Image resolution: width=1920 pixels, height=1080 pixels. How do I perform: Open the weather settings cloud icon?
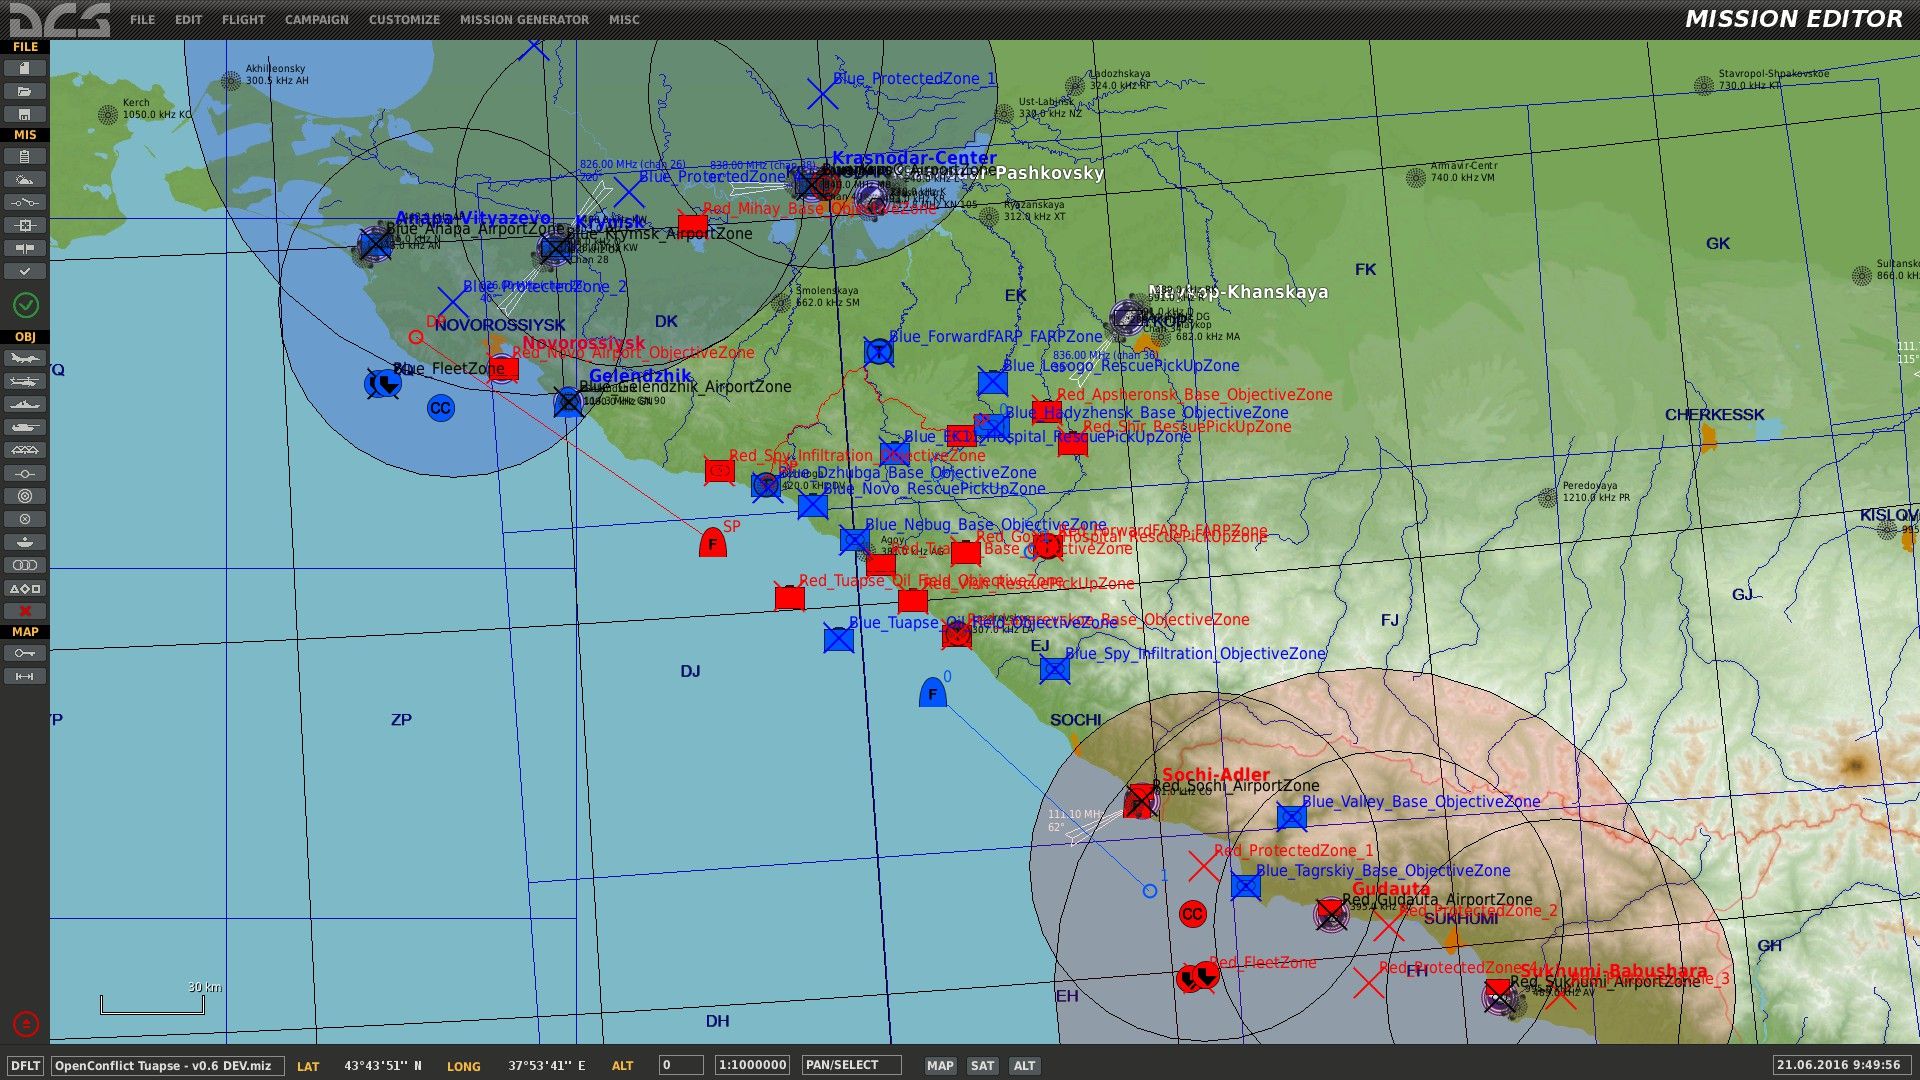pyautogui.click(x=25, y=179)
